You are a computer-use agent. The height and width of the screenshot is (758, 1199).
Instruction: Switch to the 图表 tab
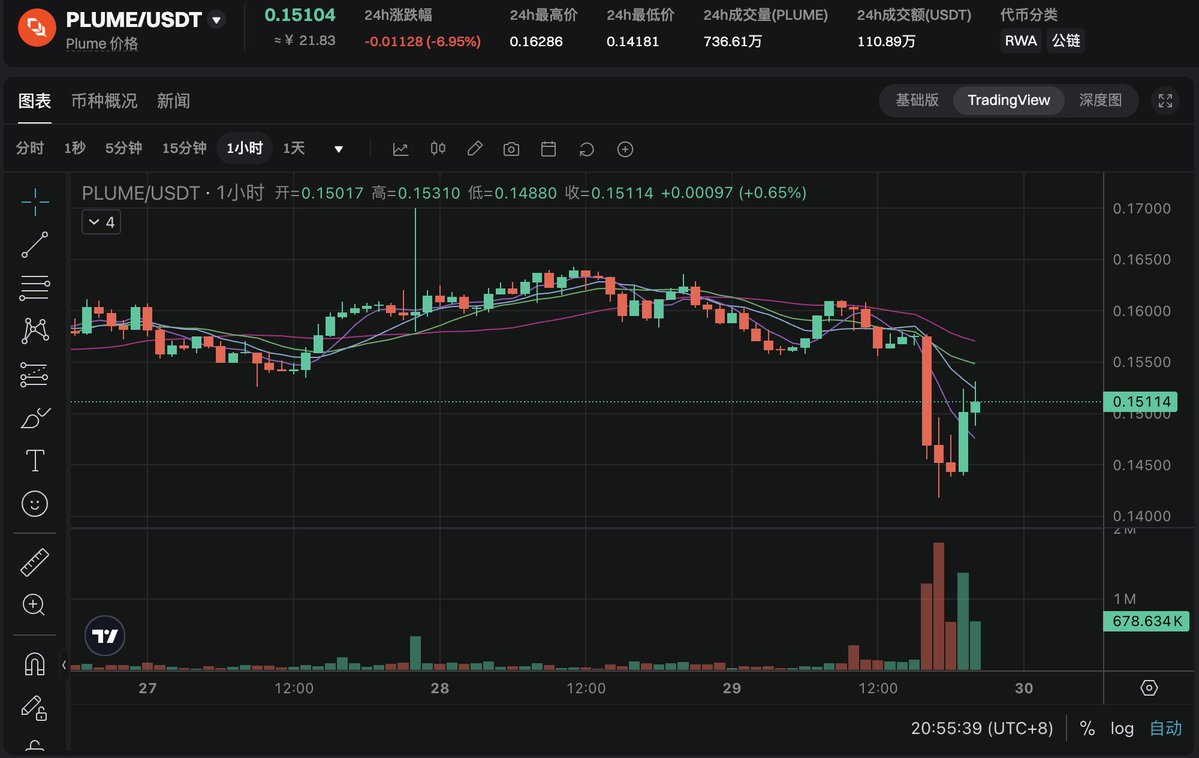tap(34, 101)
